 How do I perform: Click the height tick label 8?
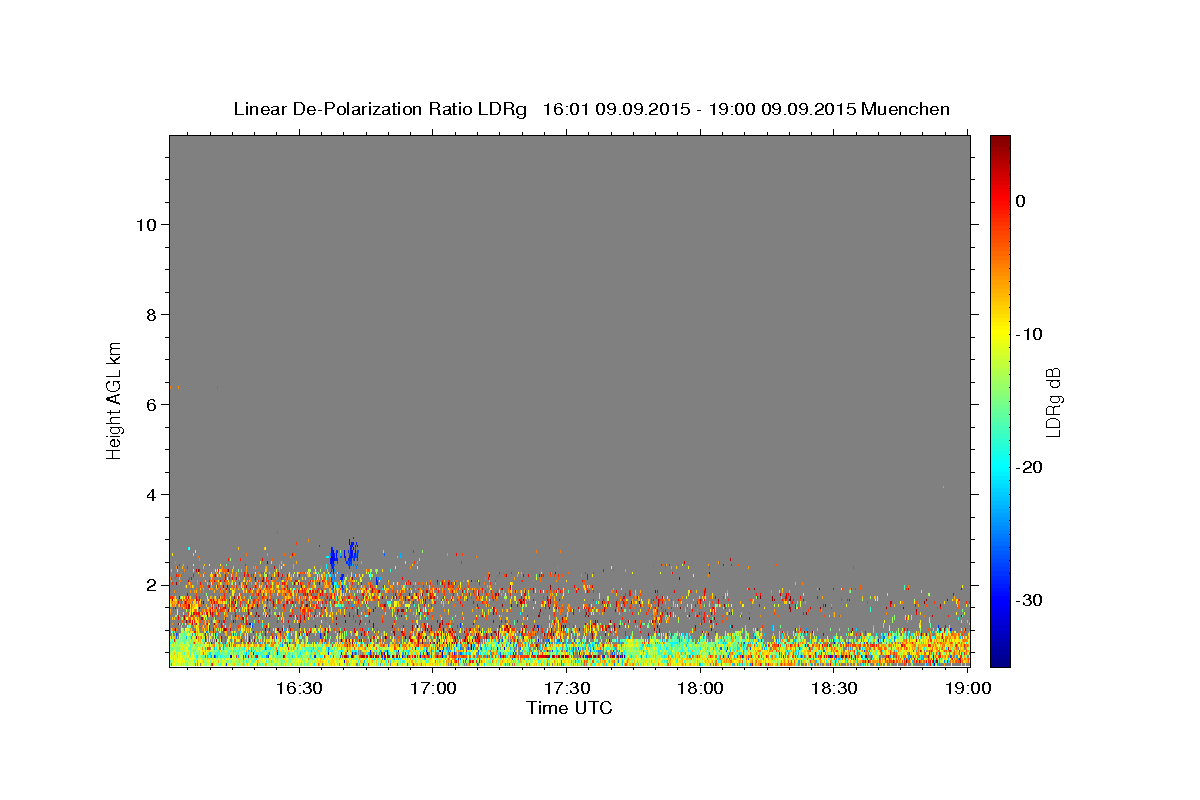point(152,315)
